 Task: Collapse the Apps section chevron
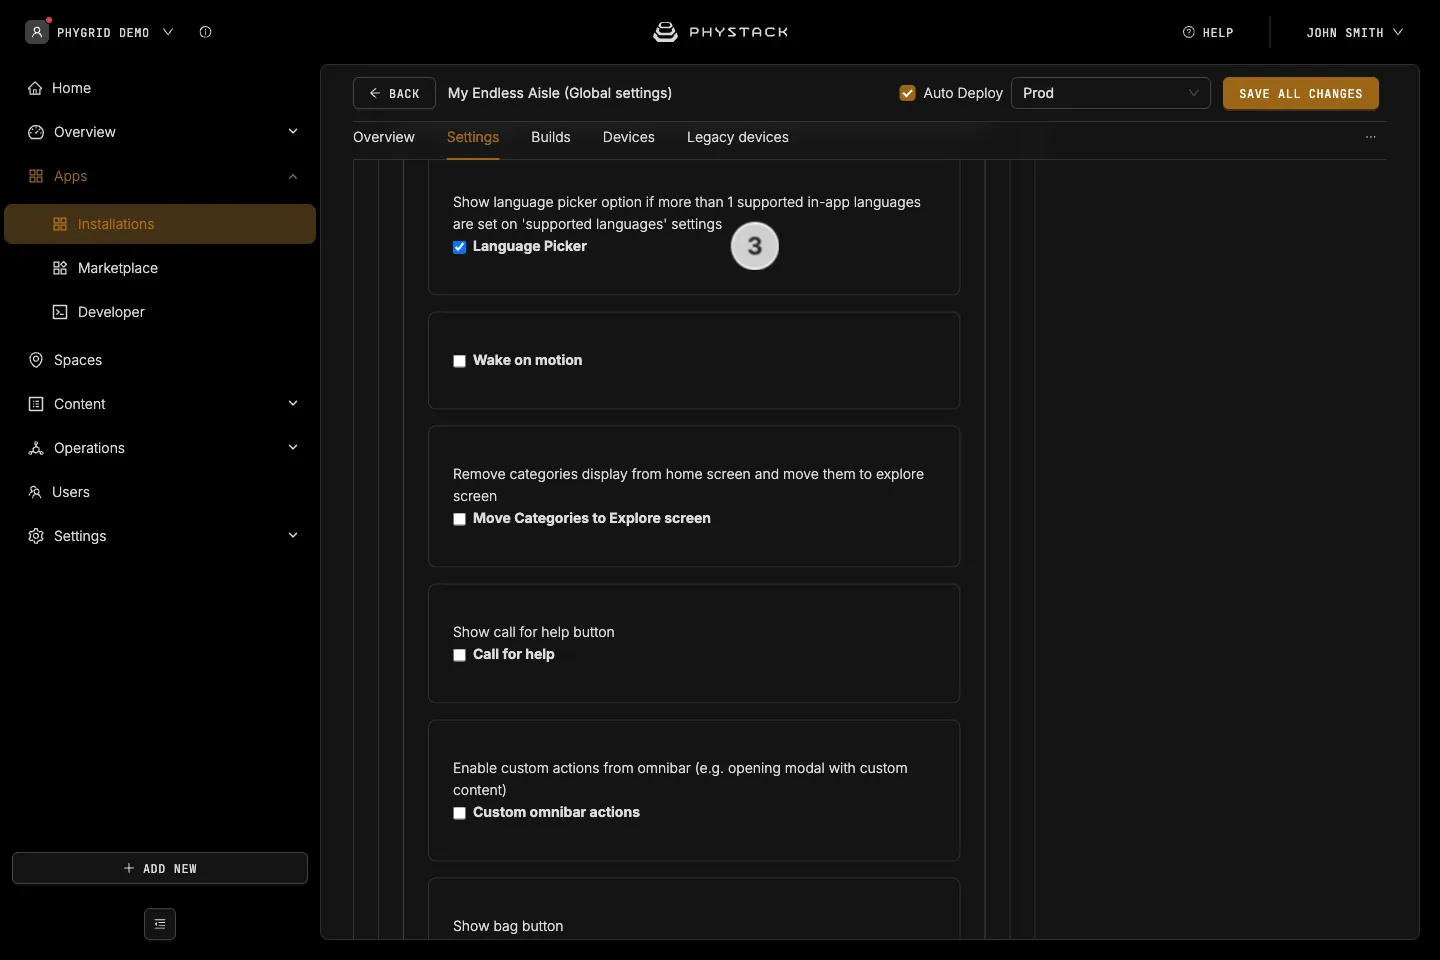point(293,176)
